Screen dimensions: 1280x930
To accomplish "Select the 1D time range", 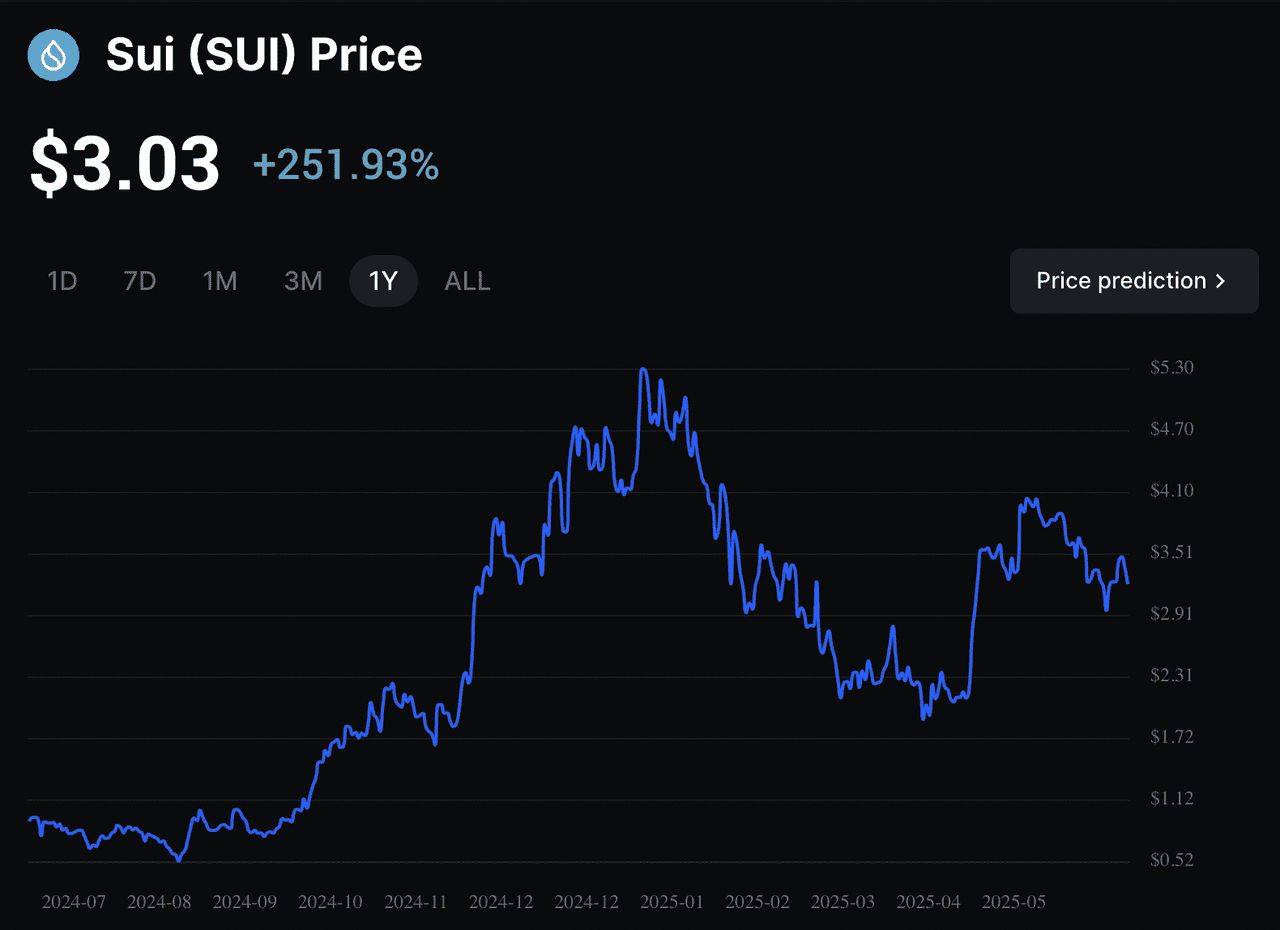I will pyautogui.click(x=62, y=281).
